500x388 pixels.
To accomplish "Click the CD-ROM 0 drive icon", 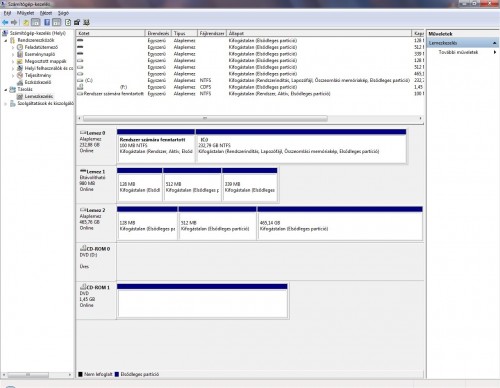I will pyautogui.click(x=83, y=248).
